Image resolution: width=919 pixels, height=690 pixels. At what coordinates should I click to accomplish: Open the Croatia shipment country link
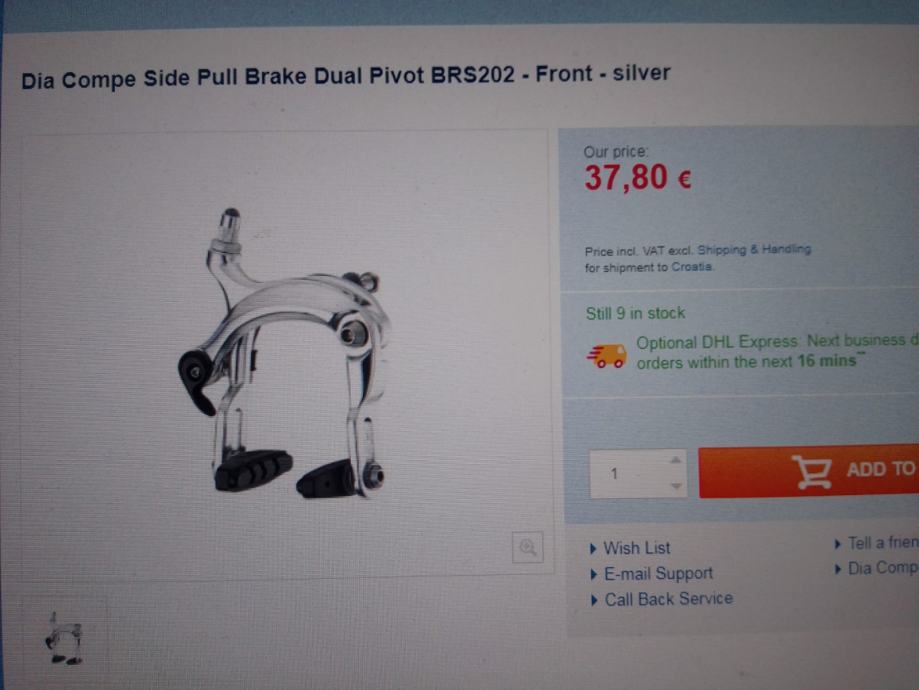coord(692,267)
